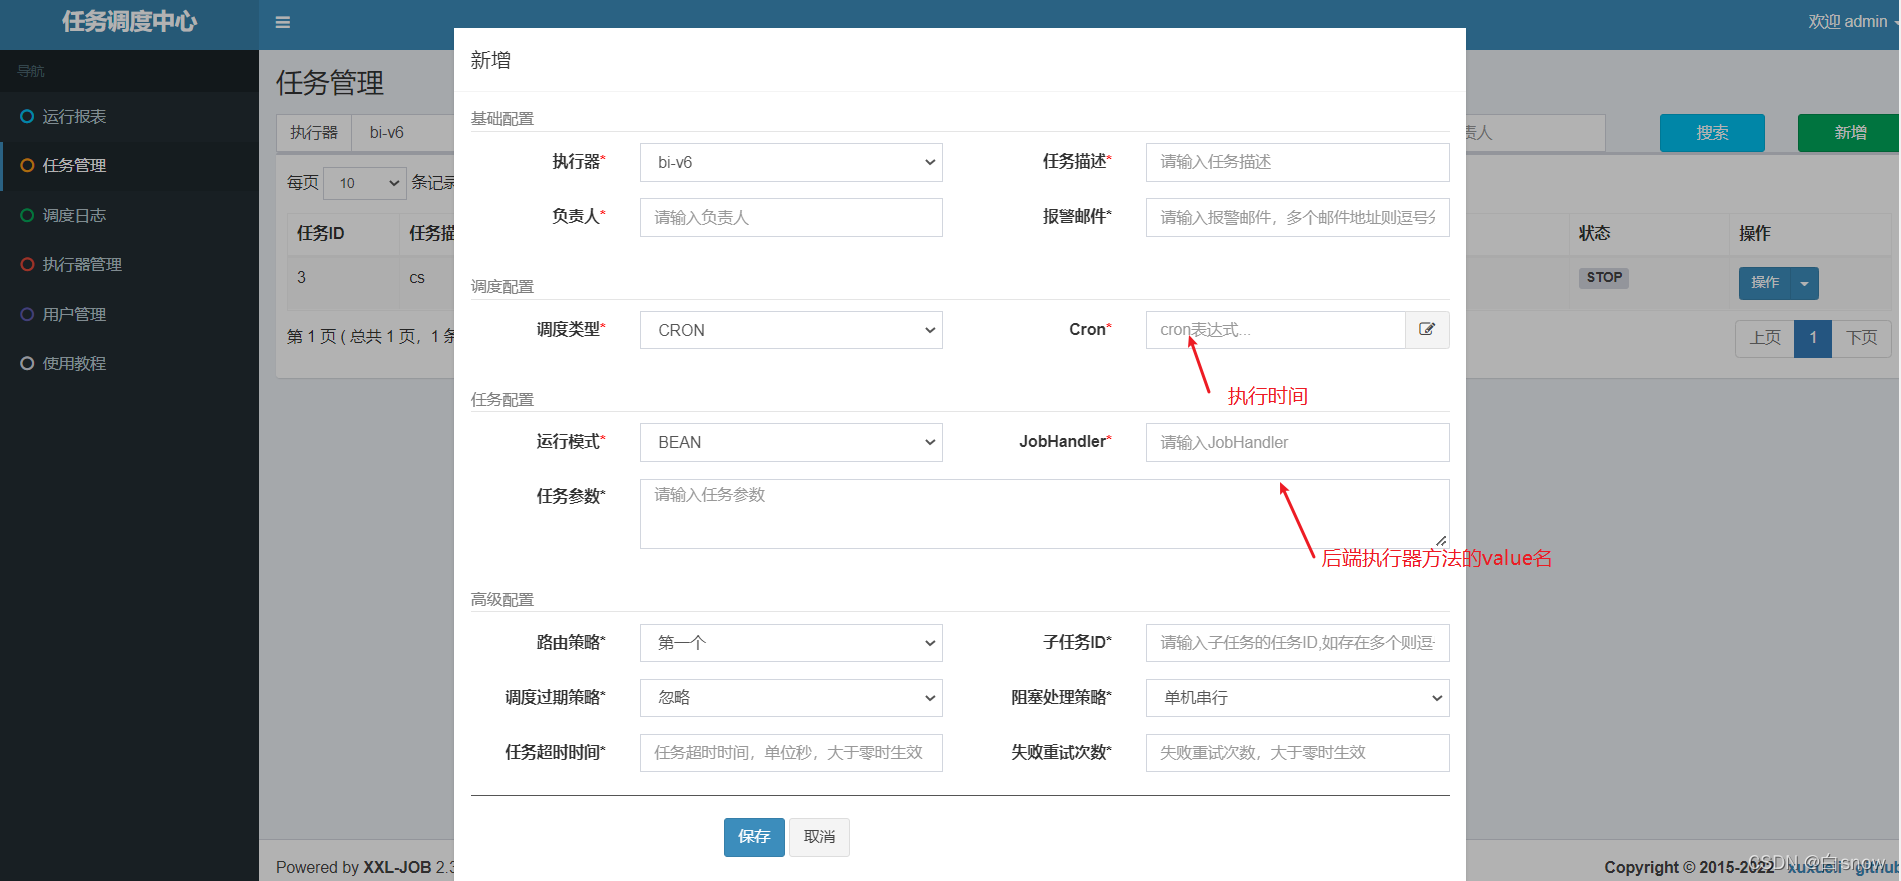Focus the 子任务ID input field
Image resolution: width=1901 pixels, height=881 pixels.
point(1297,643)
